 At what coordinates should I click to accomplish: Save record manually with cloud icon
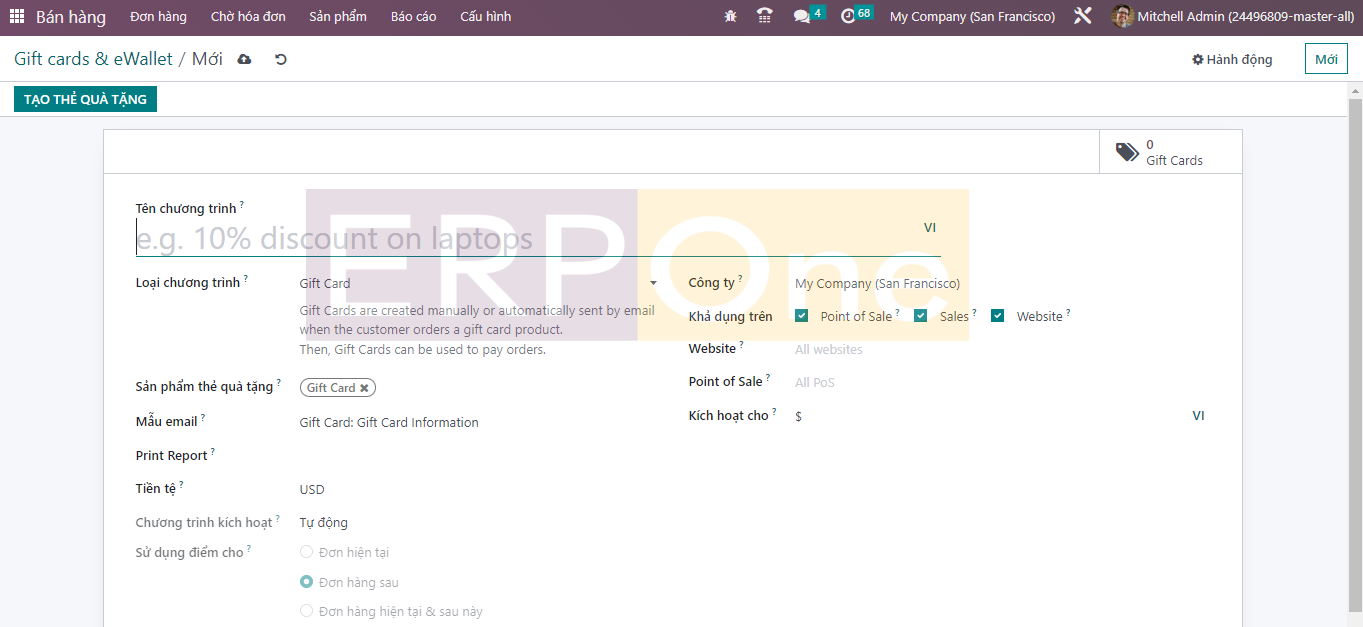click(x=244, y=60)
